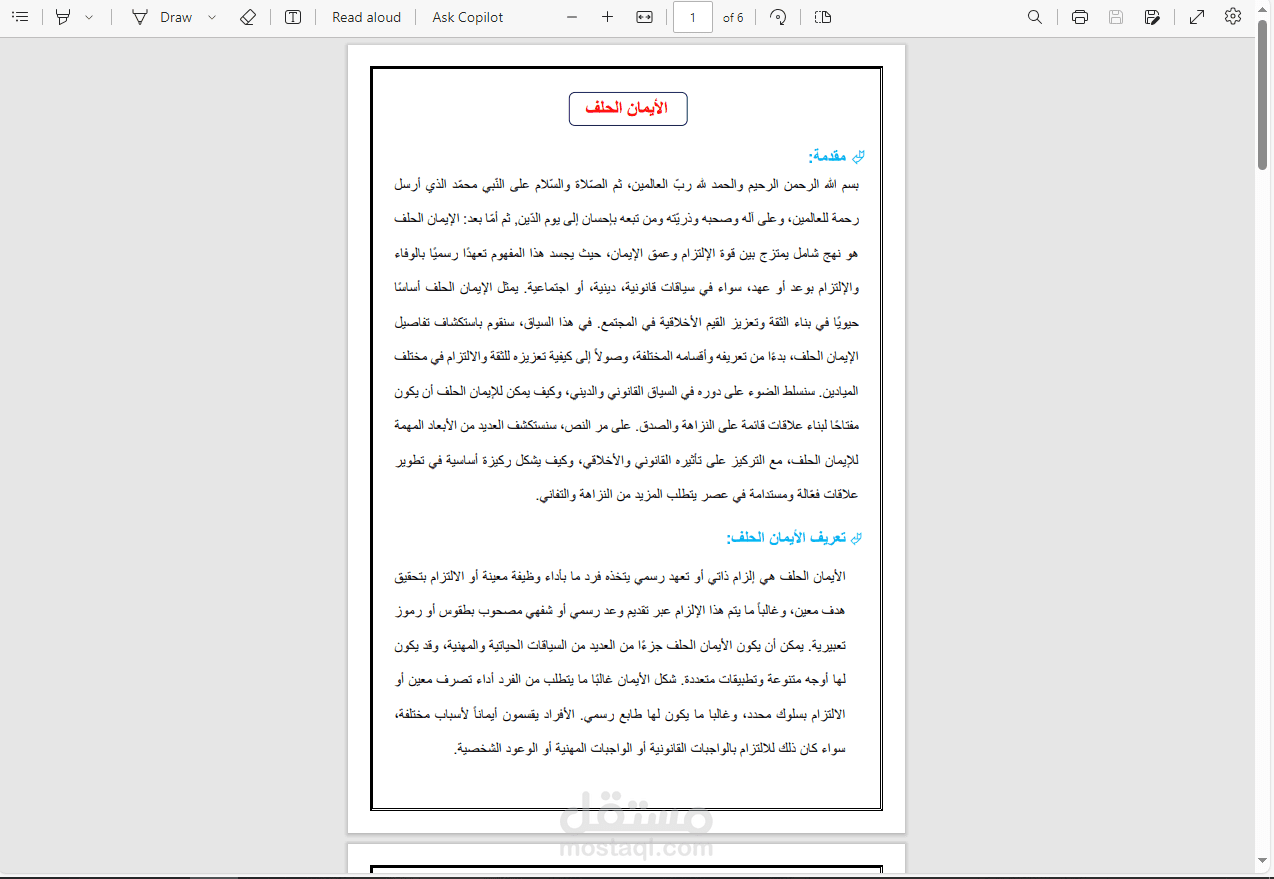Enter full screen mode
Screen dimensions: 1274x879
tap(1197, 17)
